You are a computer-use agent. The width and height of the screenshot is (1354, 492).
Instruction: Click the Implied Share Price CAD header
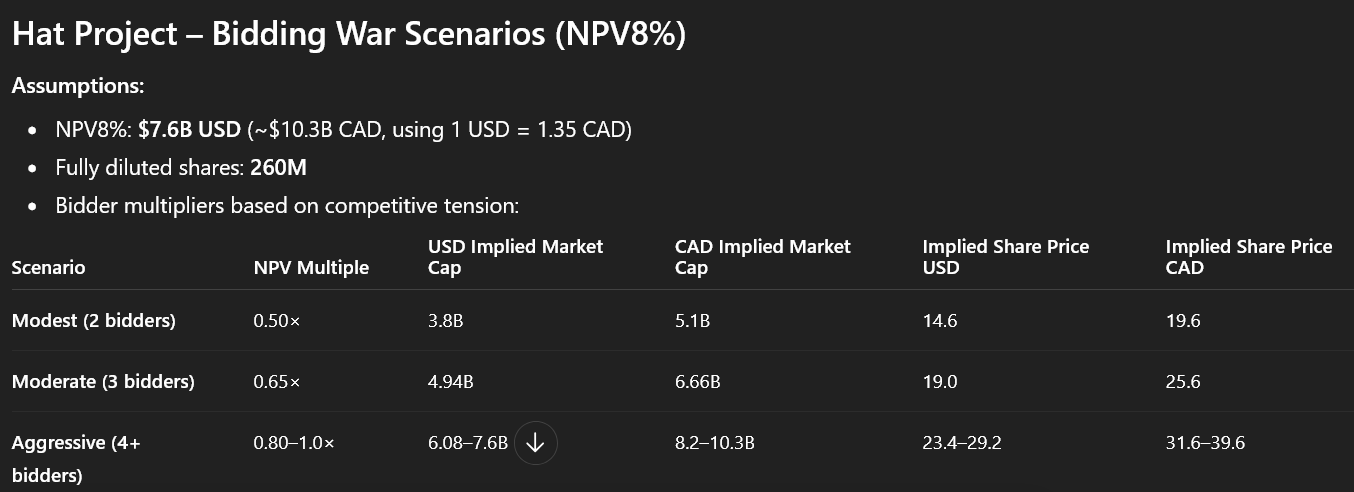(1248, 257)
